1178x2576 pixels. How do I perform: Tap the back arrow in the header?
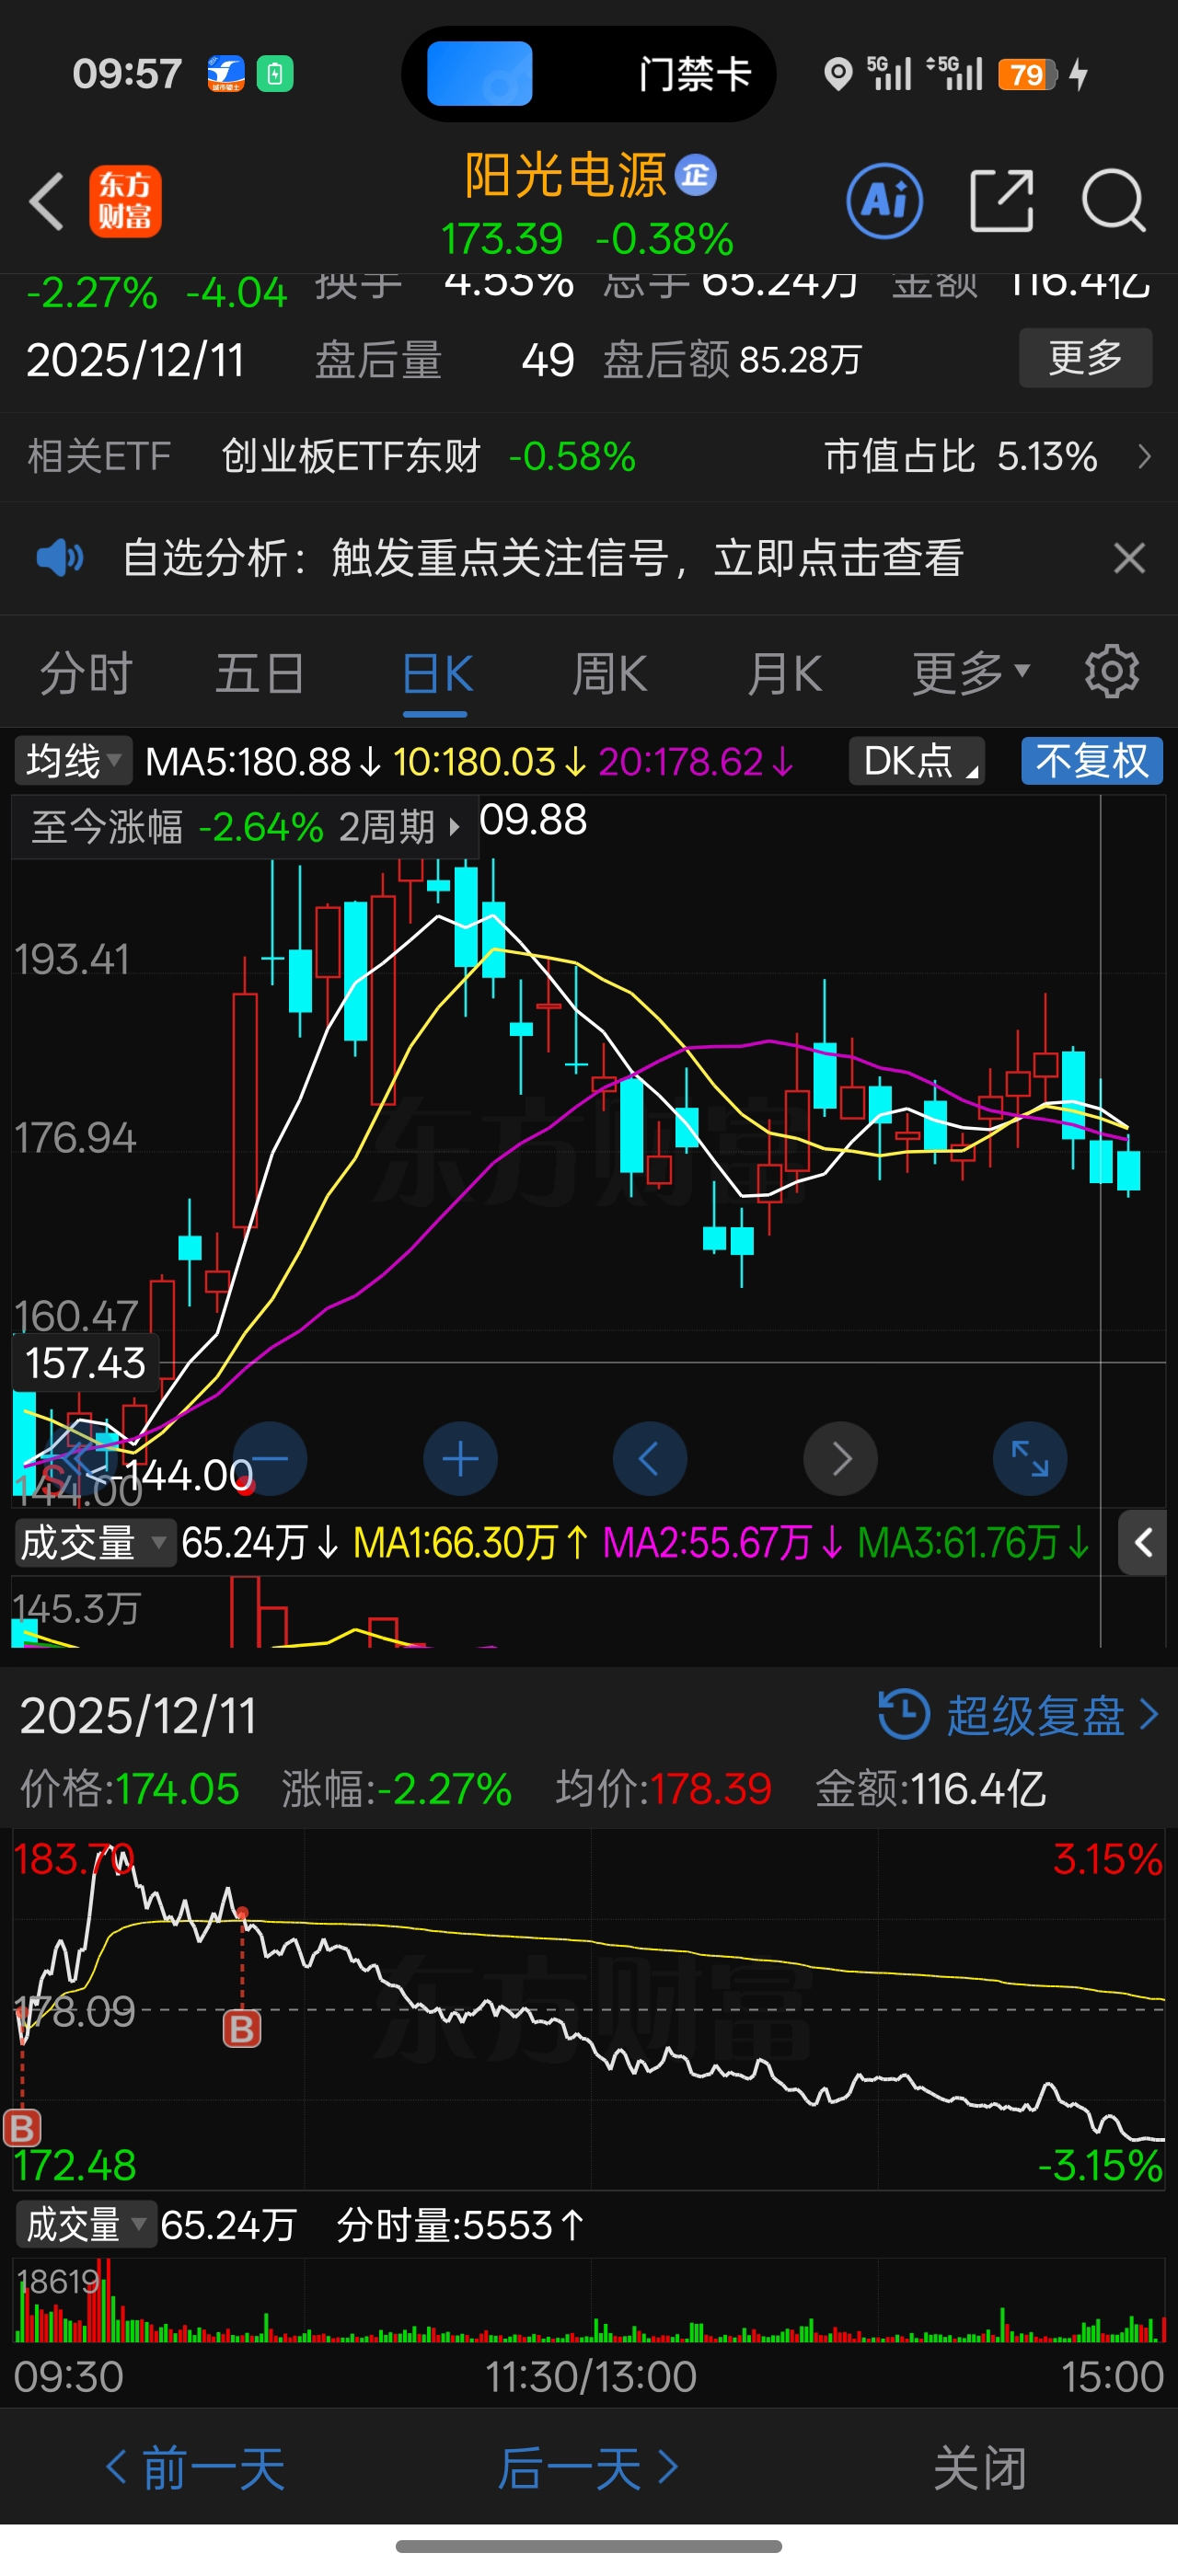coord(47,201)
